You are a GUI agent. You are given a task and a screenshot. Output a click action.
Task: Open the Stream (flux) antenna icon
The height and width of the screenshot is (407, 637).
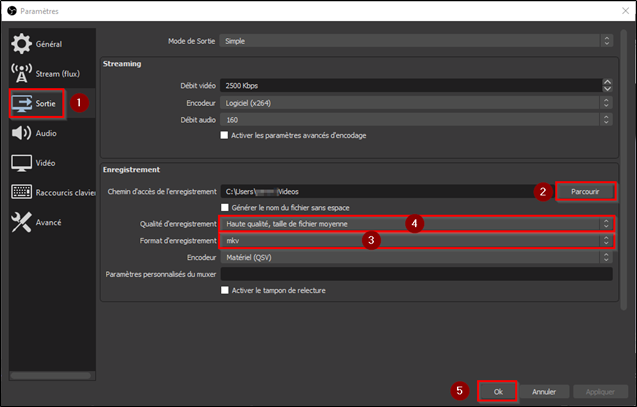(x=21, y=73)
